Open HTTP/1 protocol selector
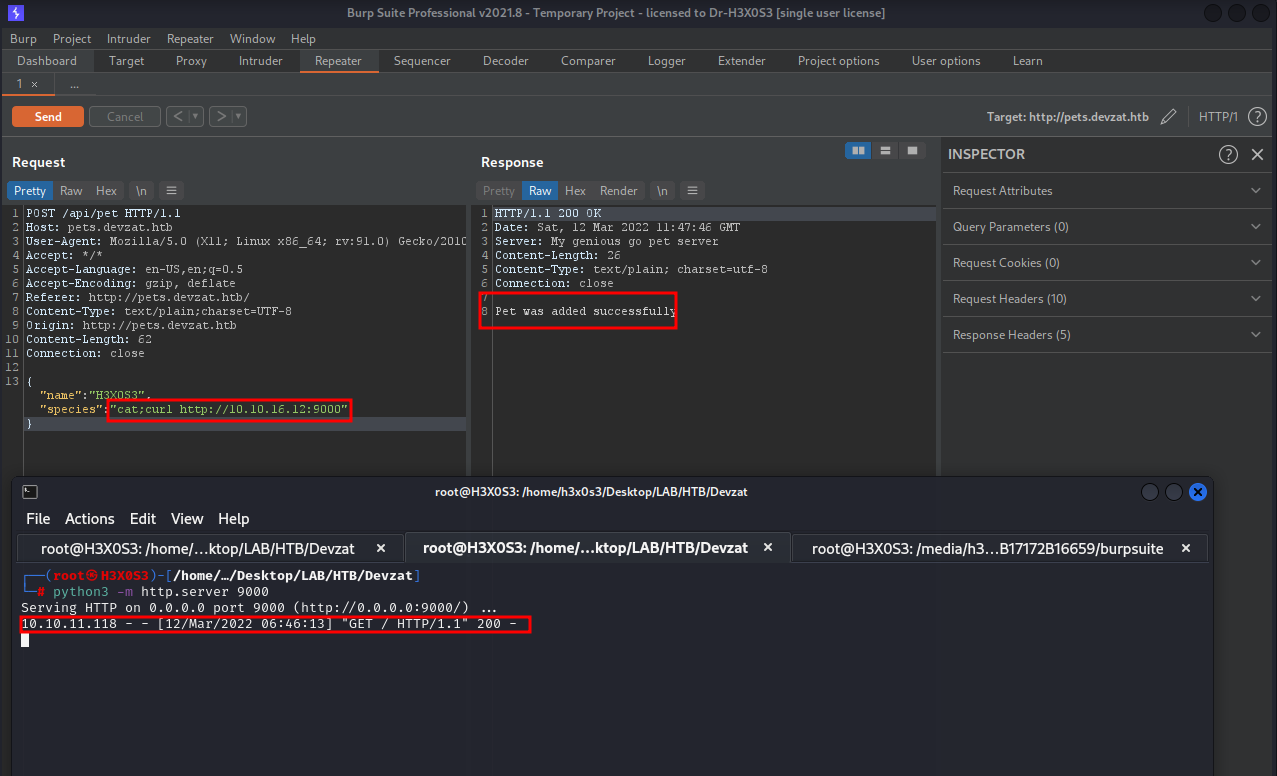1277x776 pixels. (1218, 117)
